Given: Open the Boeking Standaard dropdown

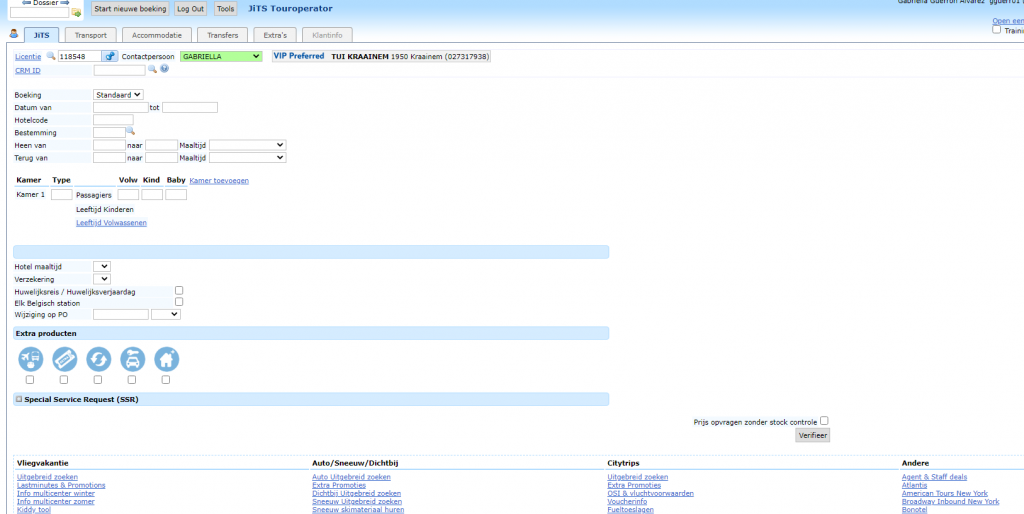Looking at the screenshot, I should 118,95.
